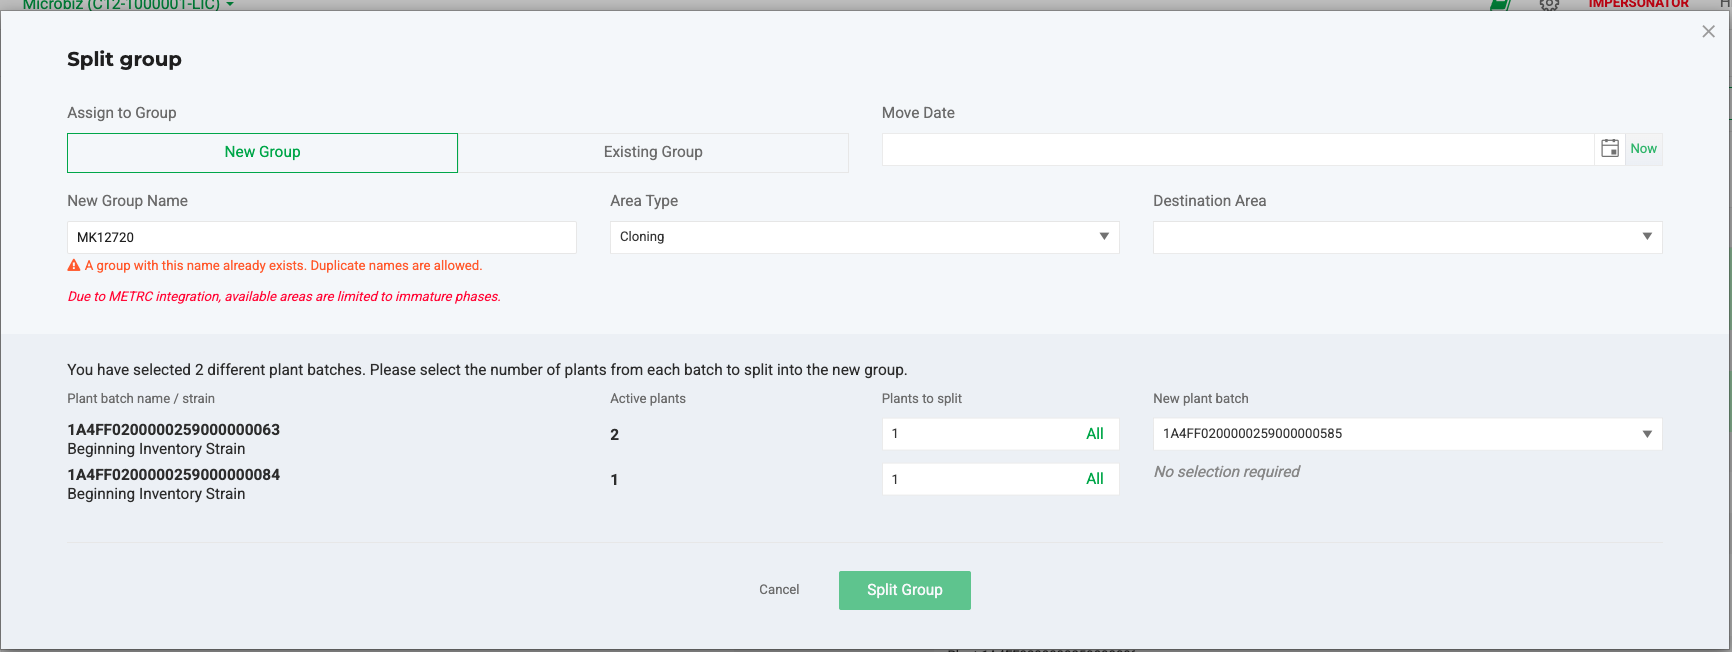Edit plants to split for batch 0084
This screenshot has width=1732, height=652.
(975, 479)
